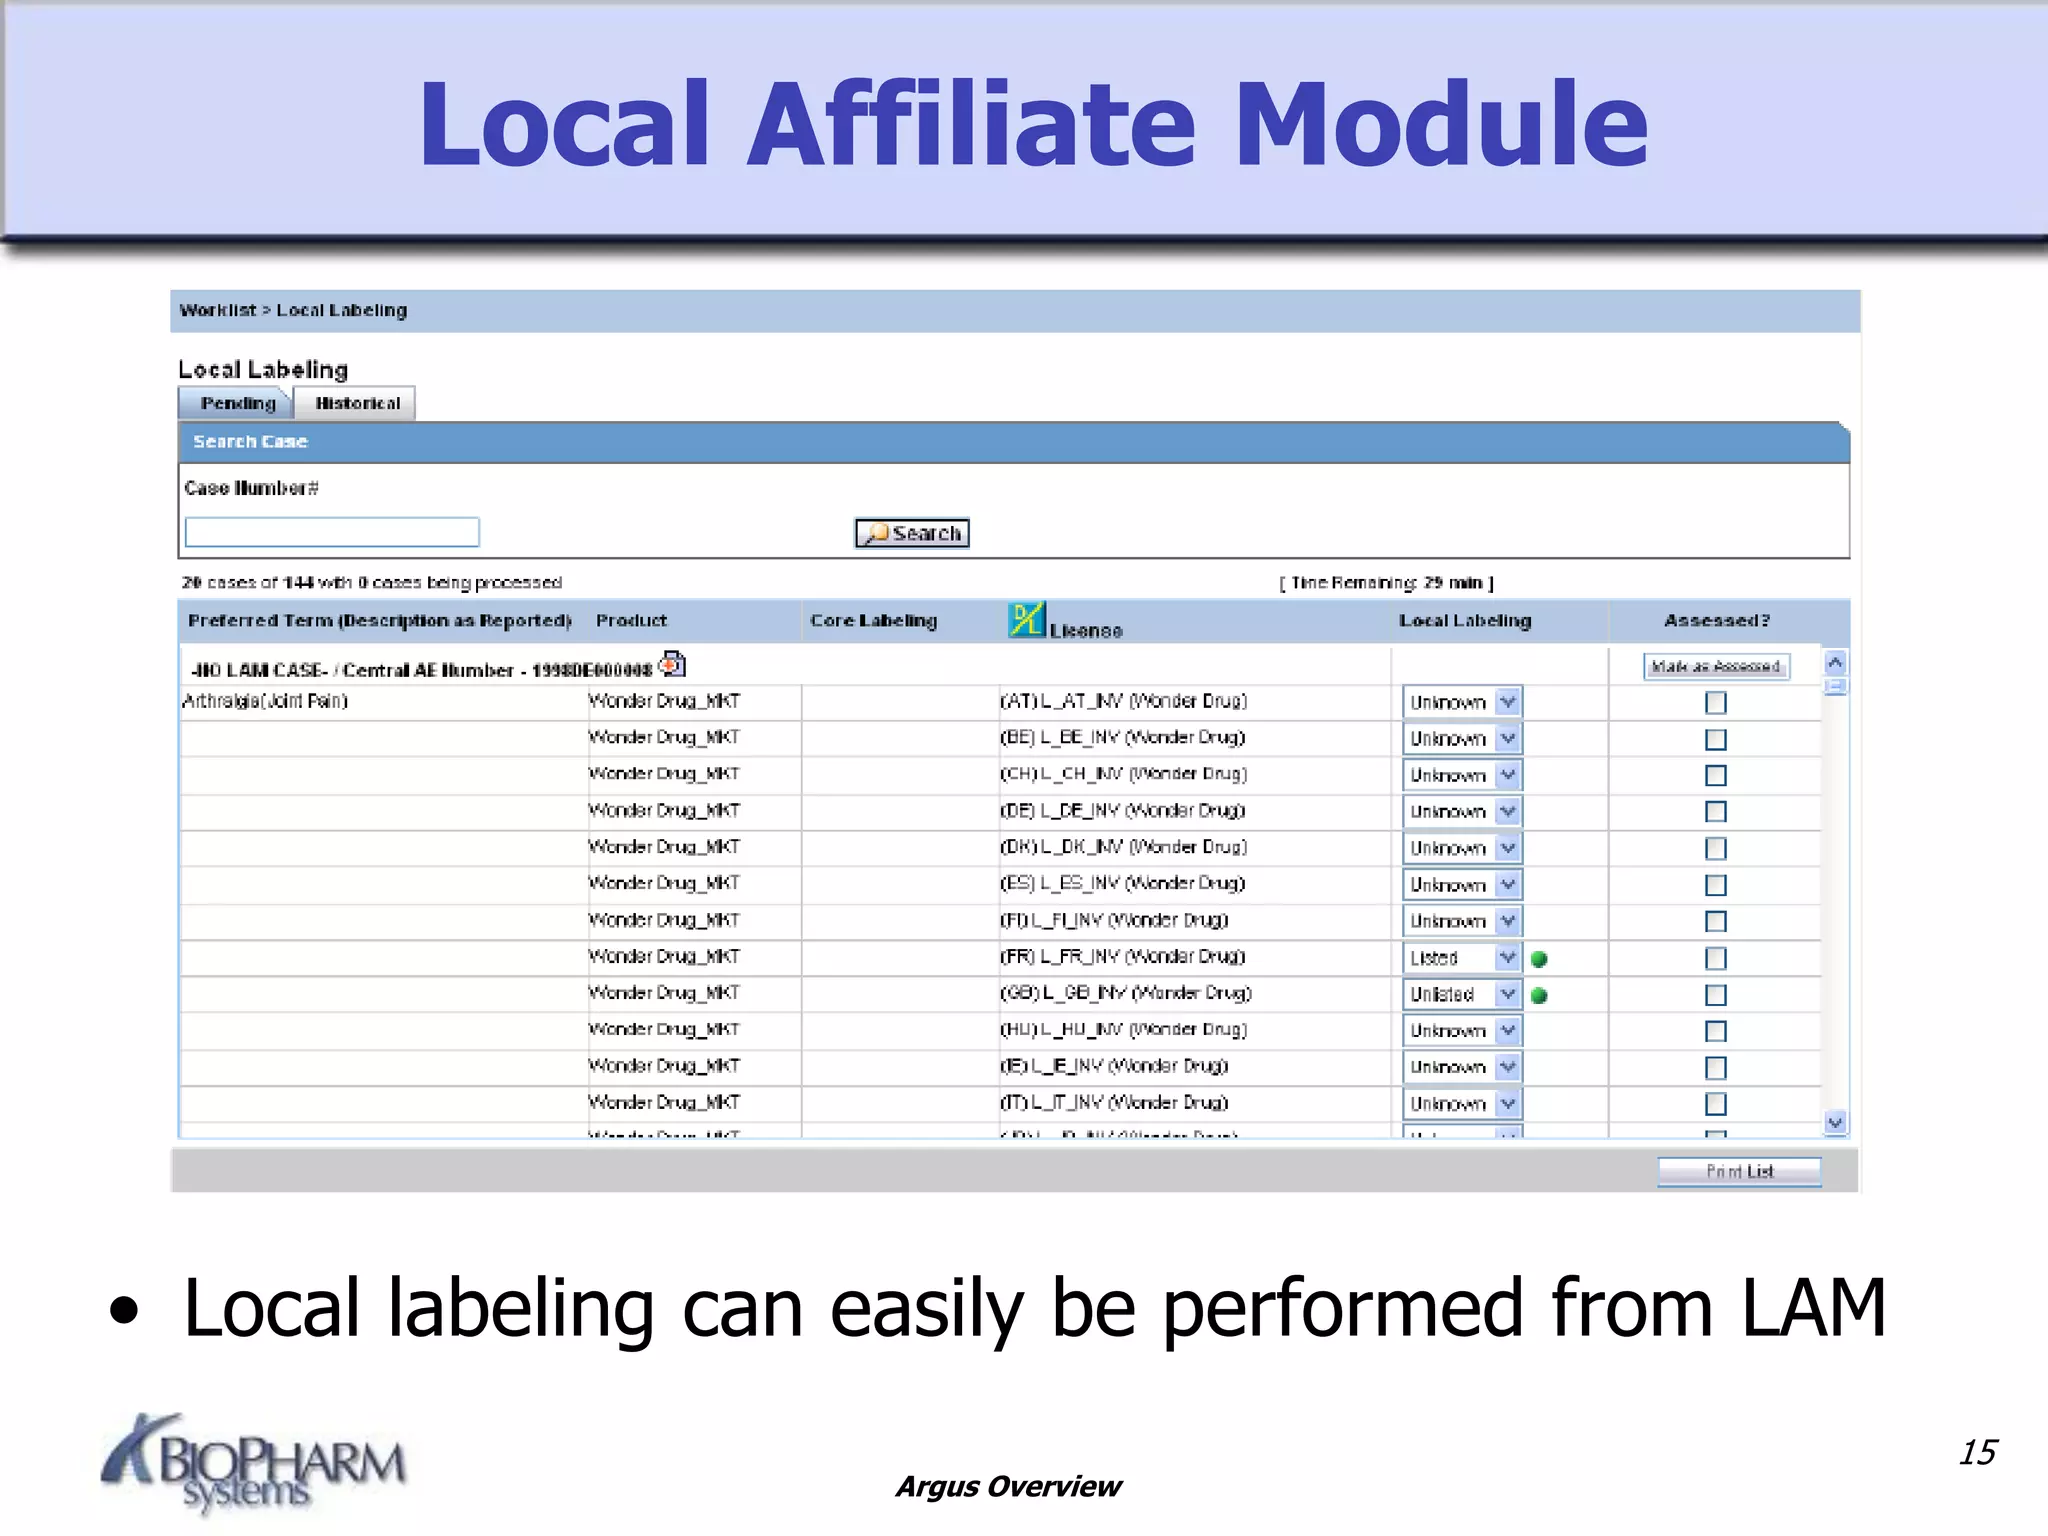Image resolution: width=2048 pixels, height=1536 pixels.
Task: Click the Print List button
Action: click(1739, 1171)
